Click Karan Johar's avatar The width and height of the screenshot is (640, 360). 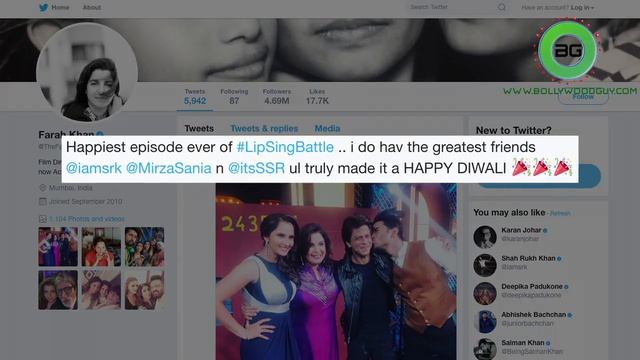coord(485,237)
